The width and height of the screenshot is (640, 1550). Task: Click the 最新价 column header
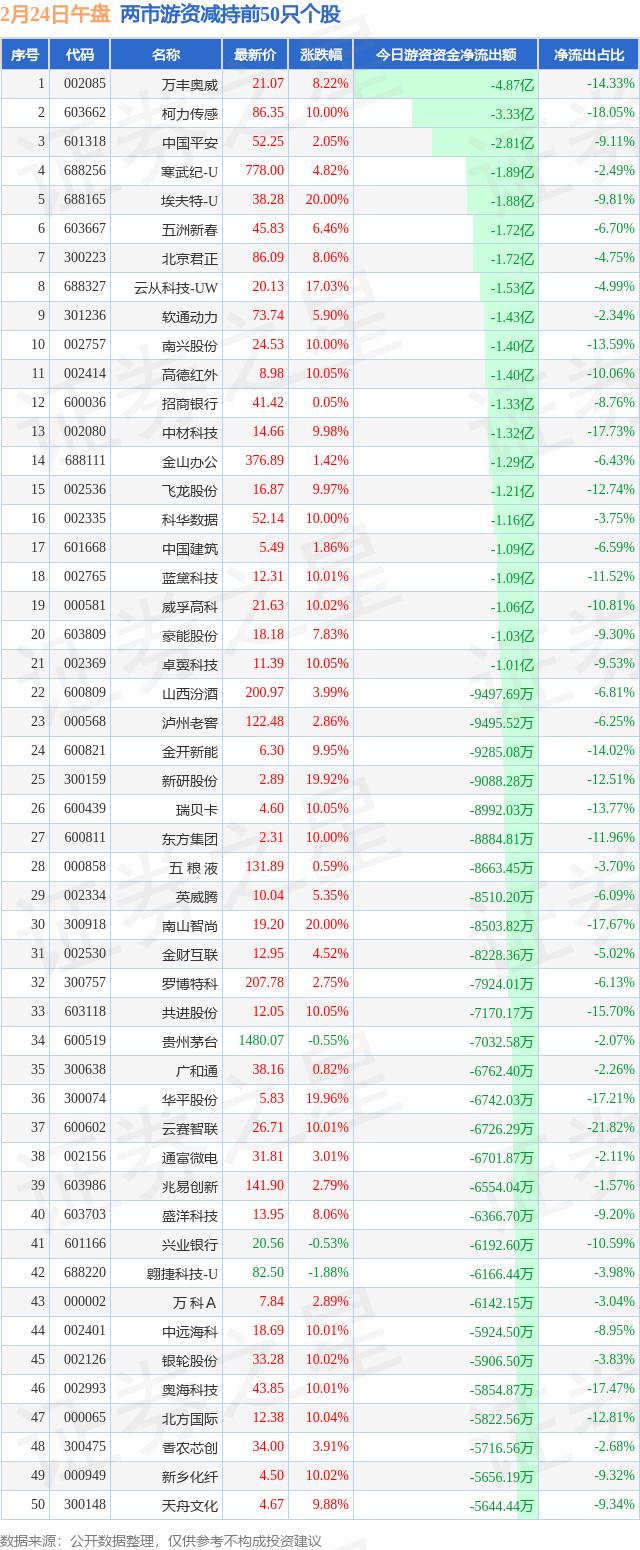pos(255,55)
